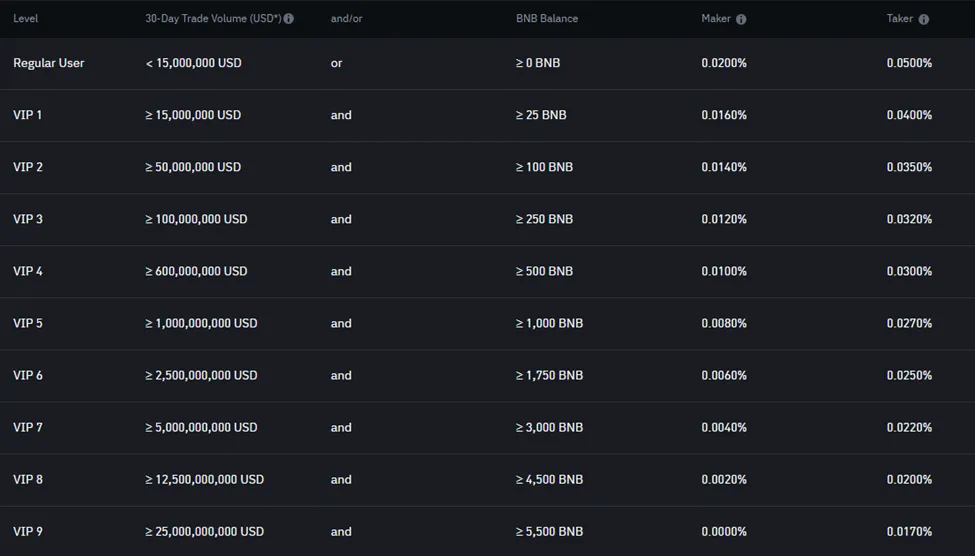
Task: Click the Maker fee info icon
Action: pyautogui.click(x=741, y=19)
